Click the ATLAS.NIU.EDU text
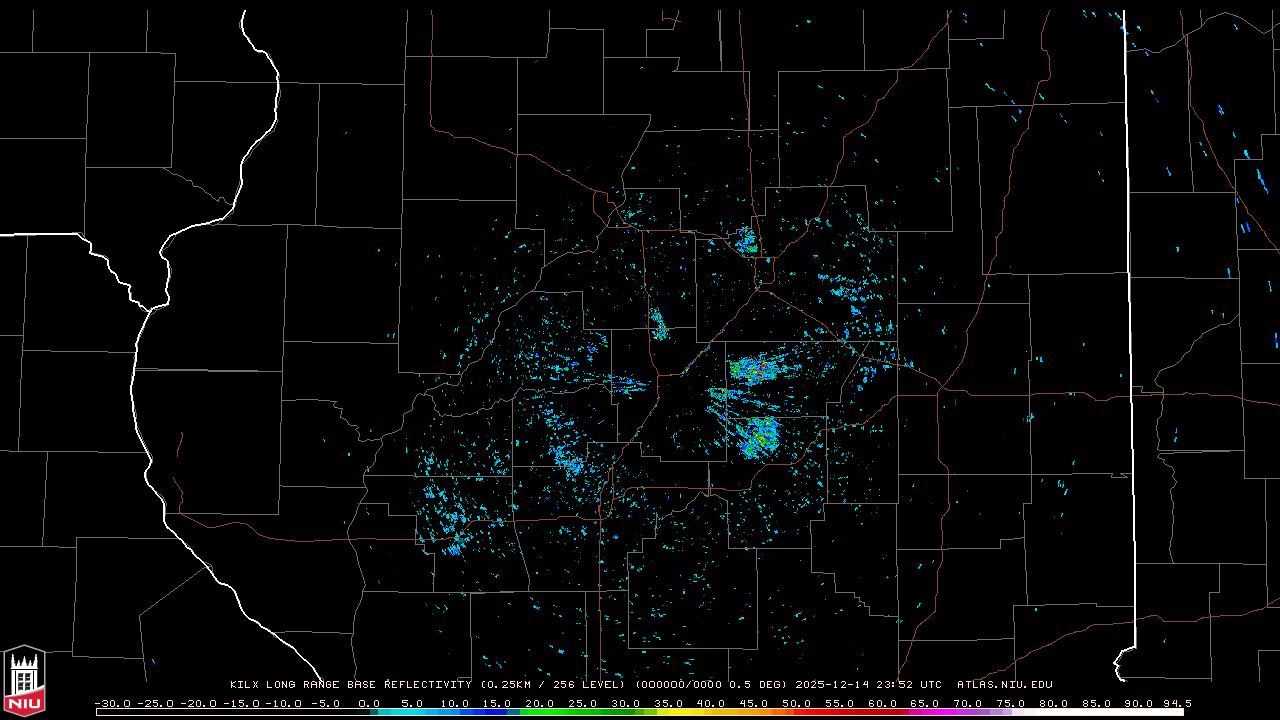Image resolution: width=1280 pixels, height=720 pixels. pyautogui.click(x=1004, y=685)
